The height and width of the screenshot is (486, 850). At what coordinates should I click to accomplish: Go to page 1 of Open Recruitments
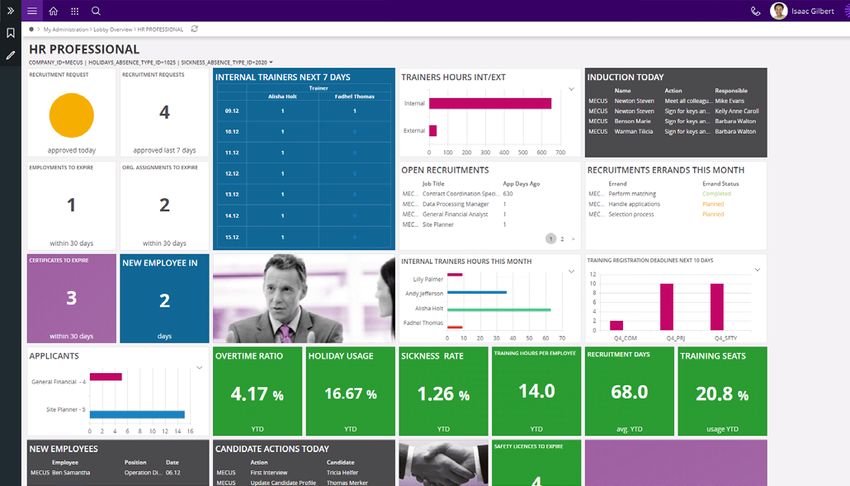[551, 238]
